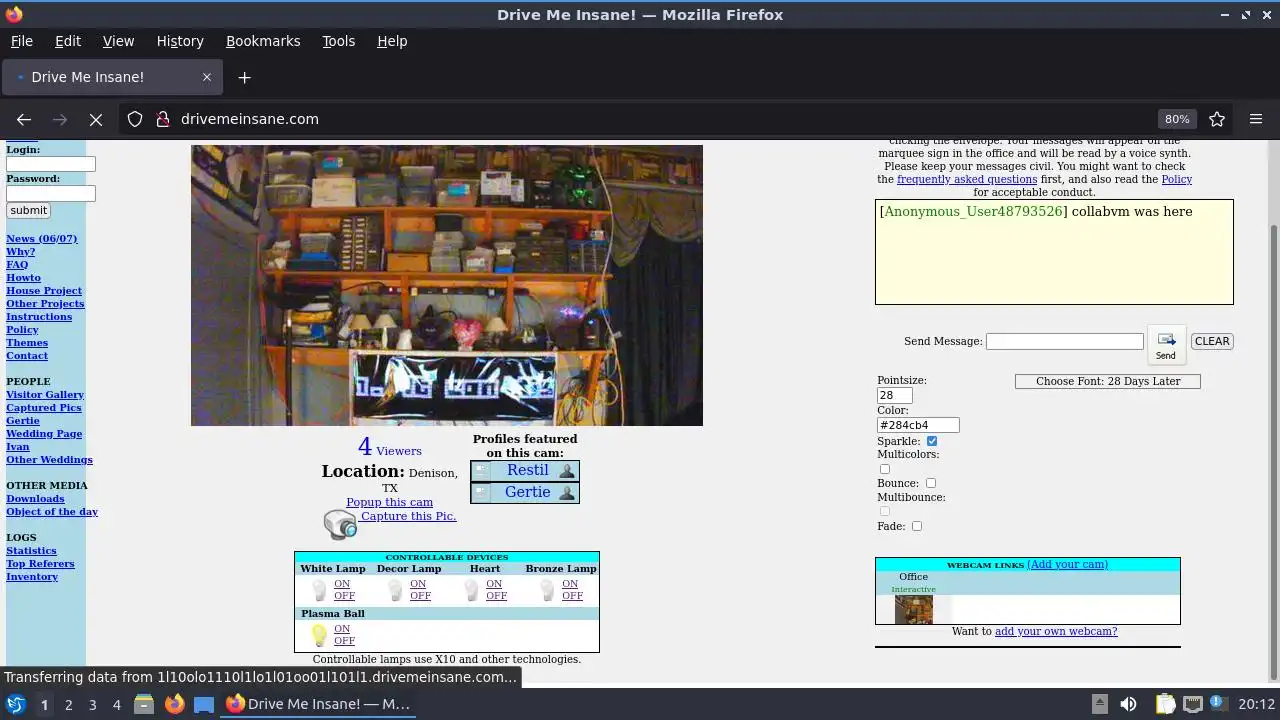Open the clipboard tray icon
The height and width of the screenshot is (720, 1280).
pyautogui.click(x=1165, y=704)
